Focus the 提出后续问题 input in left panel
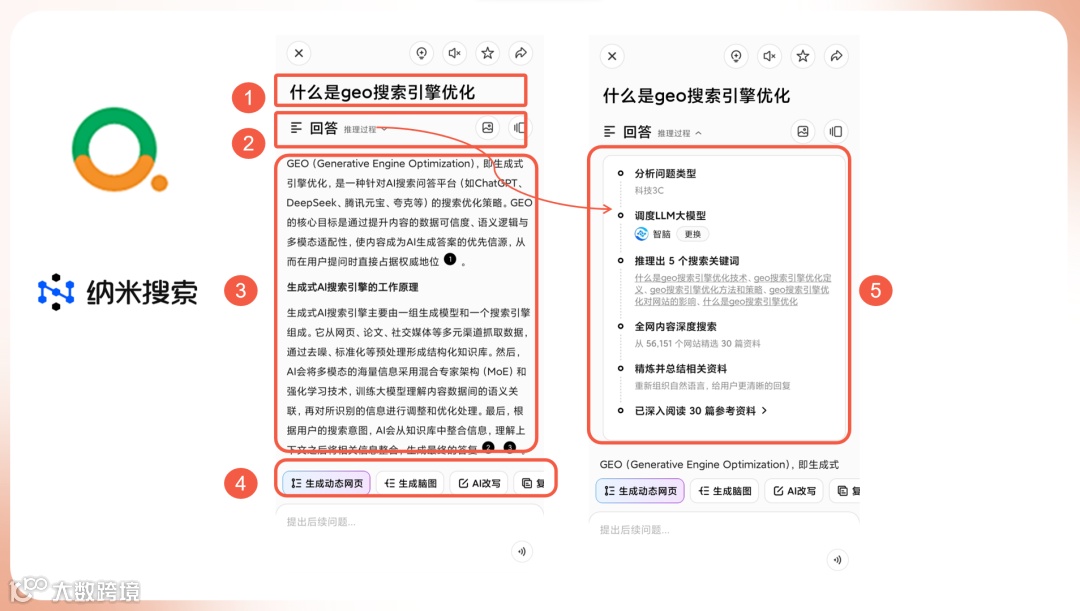This screenshot has height=611, width=1080. click(410, 521)
